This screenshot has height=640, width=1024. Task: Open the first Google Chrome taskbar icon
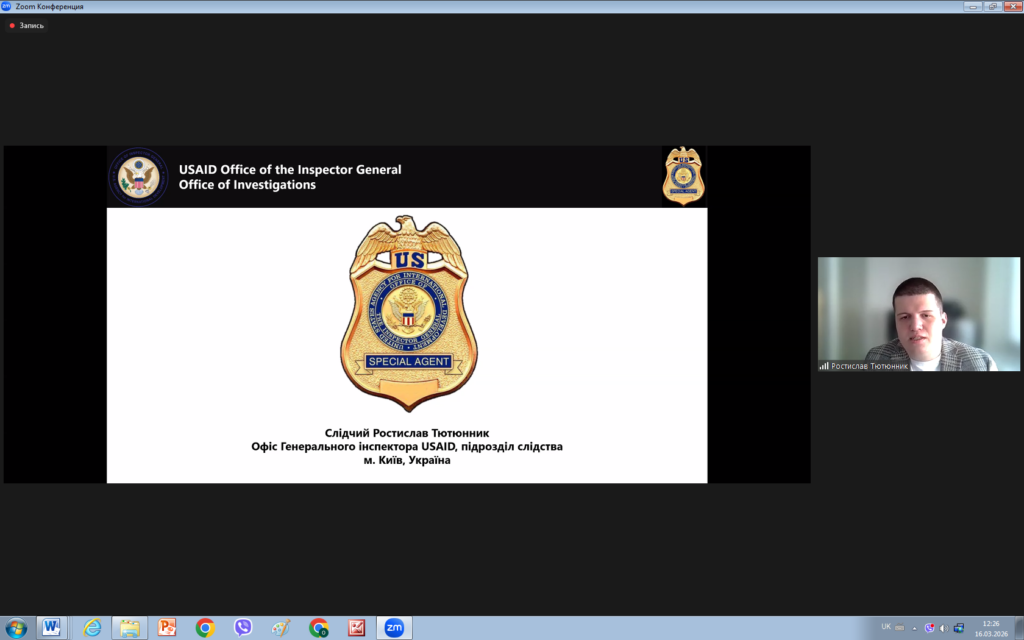205,628
